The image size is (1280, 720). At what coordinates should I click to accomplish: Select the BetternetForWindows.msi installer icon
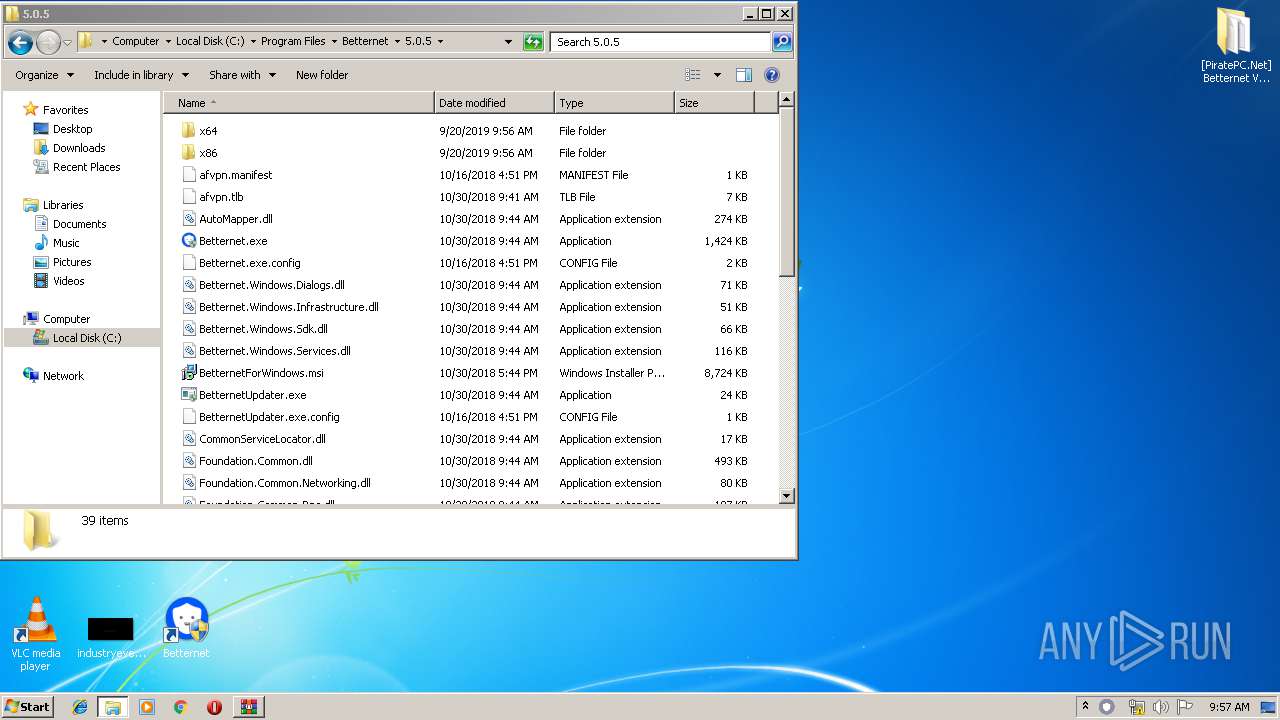[189, 373]
